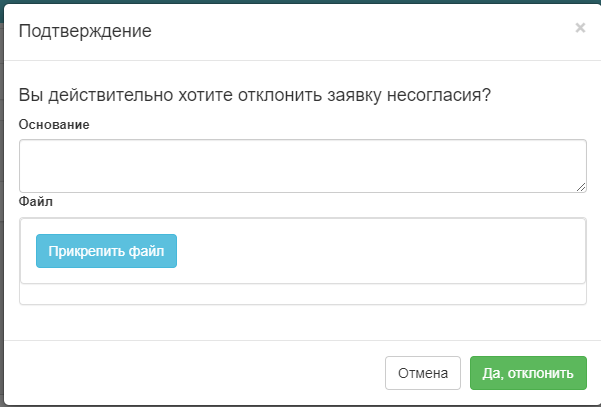Image resolution: width=601 pixels, height=407 pixels.
Task: Click the Файл field label
Action: coord(36,202)
